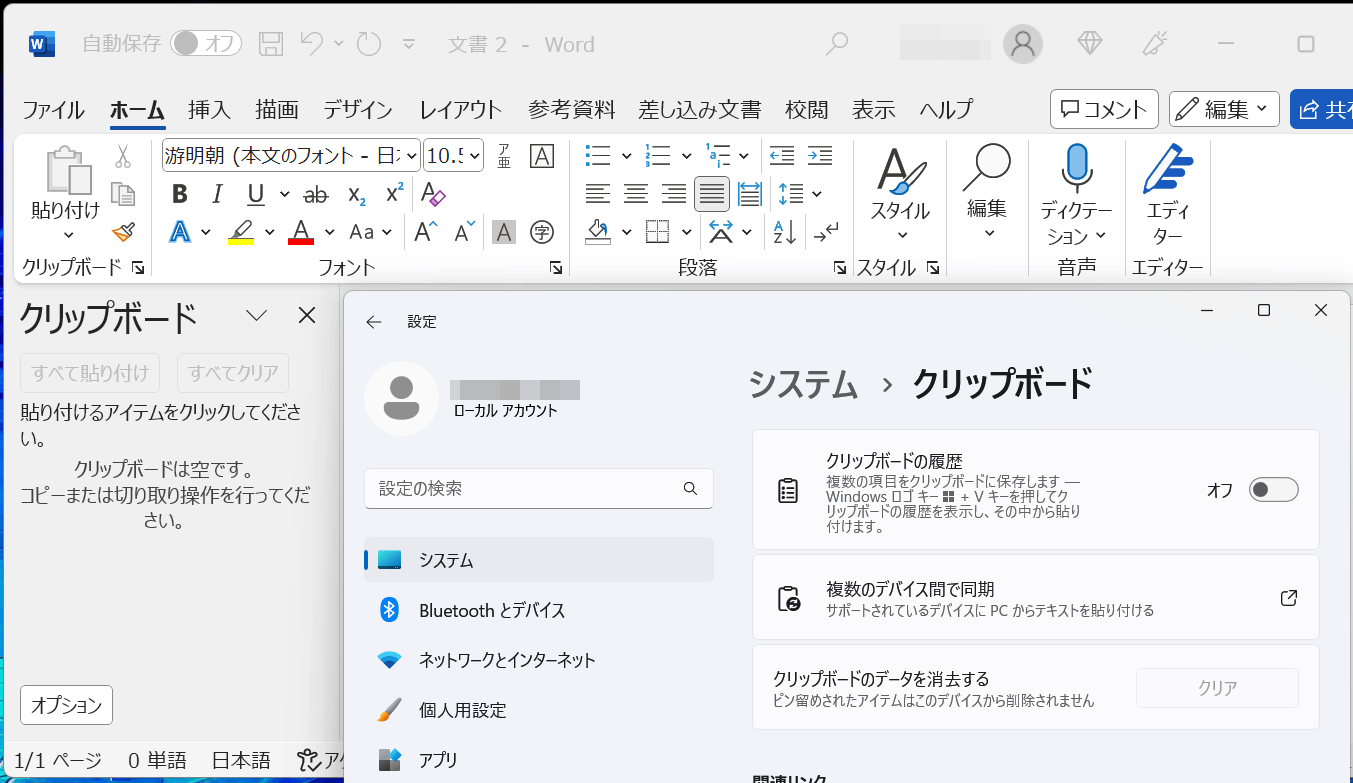The width and height of the screenshot is (1353, 783).
Task: Switch to the 挿入 tab
Action: point(209,109)
